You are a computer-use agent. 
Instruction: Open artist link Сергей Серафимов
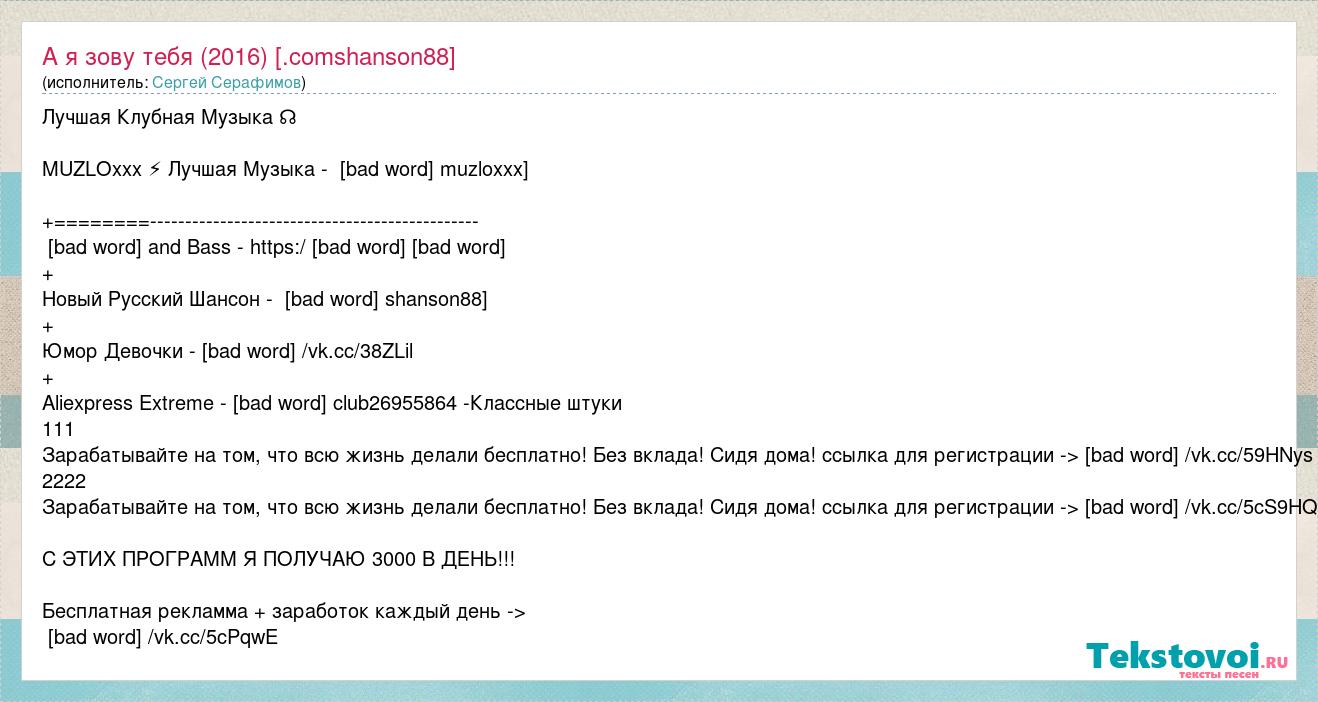click(227, 82)
